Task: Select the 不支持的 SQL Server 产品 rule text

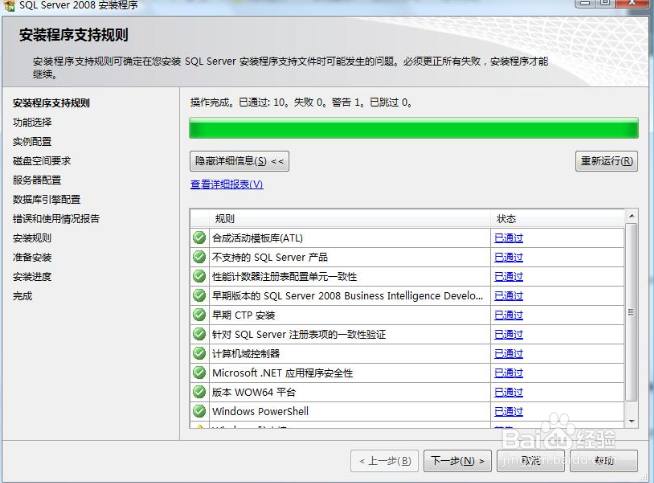Action: point(270,257)
